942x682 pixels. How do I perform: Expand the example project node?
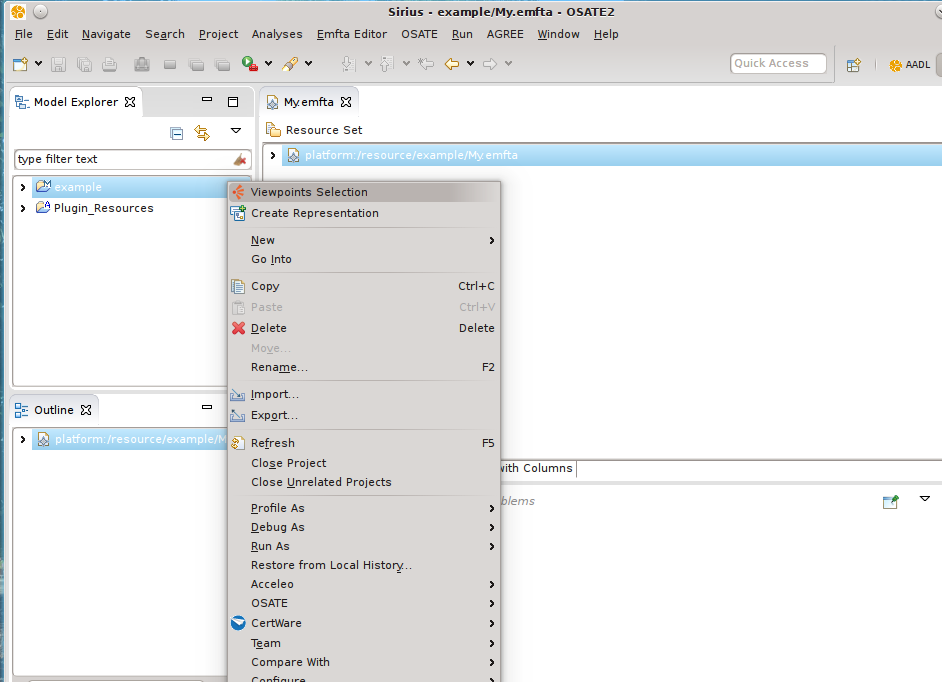(23, 187)
